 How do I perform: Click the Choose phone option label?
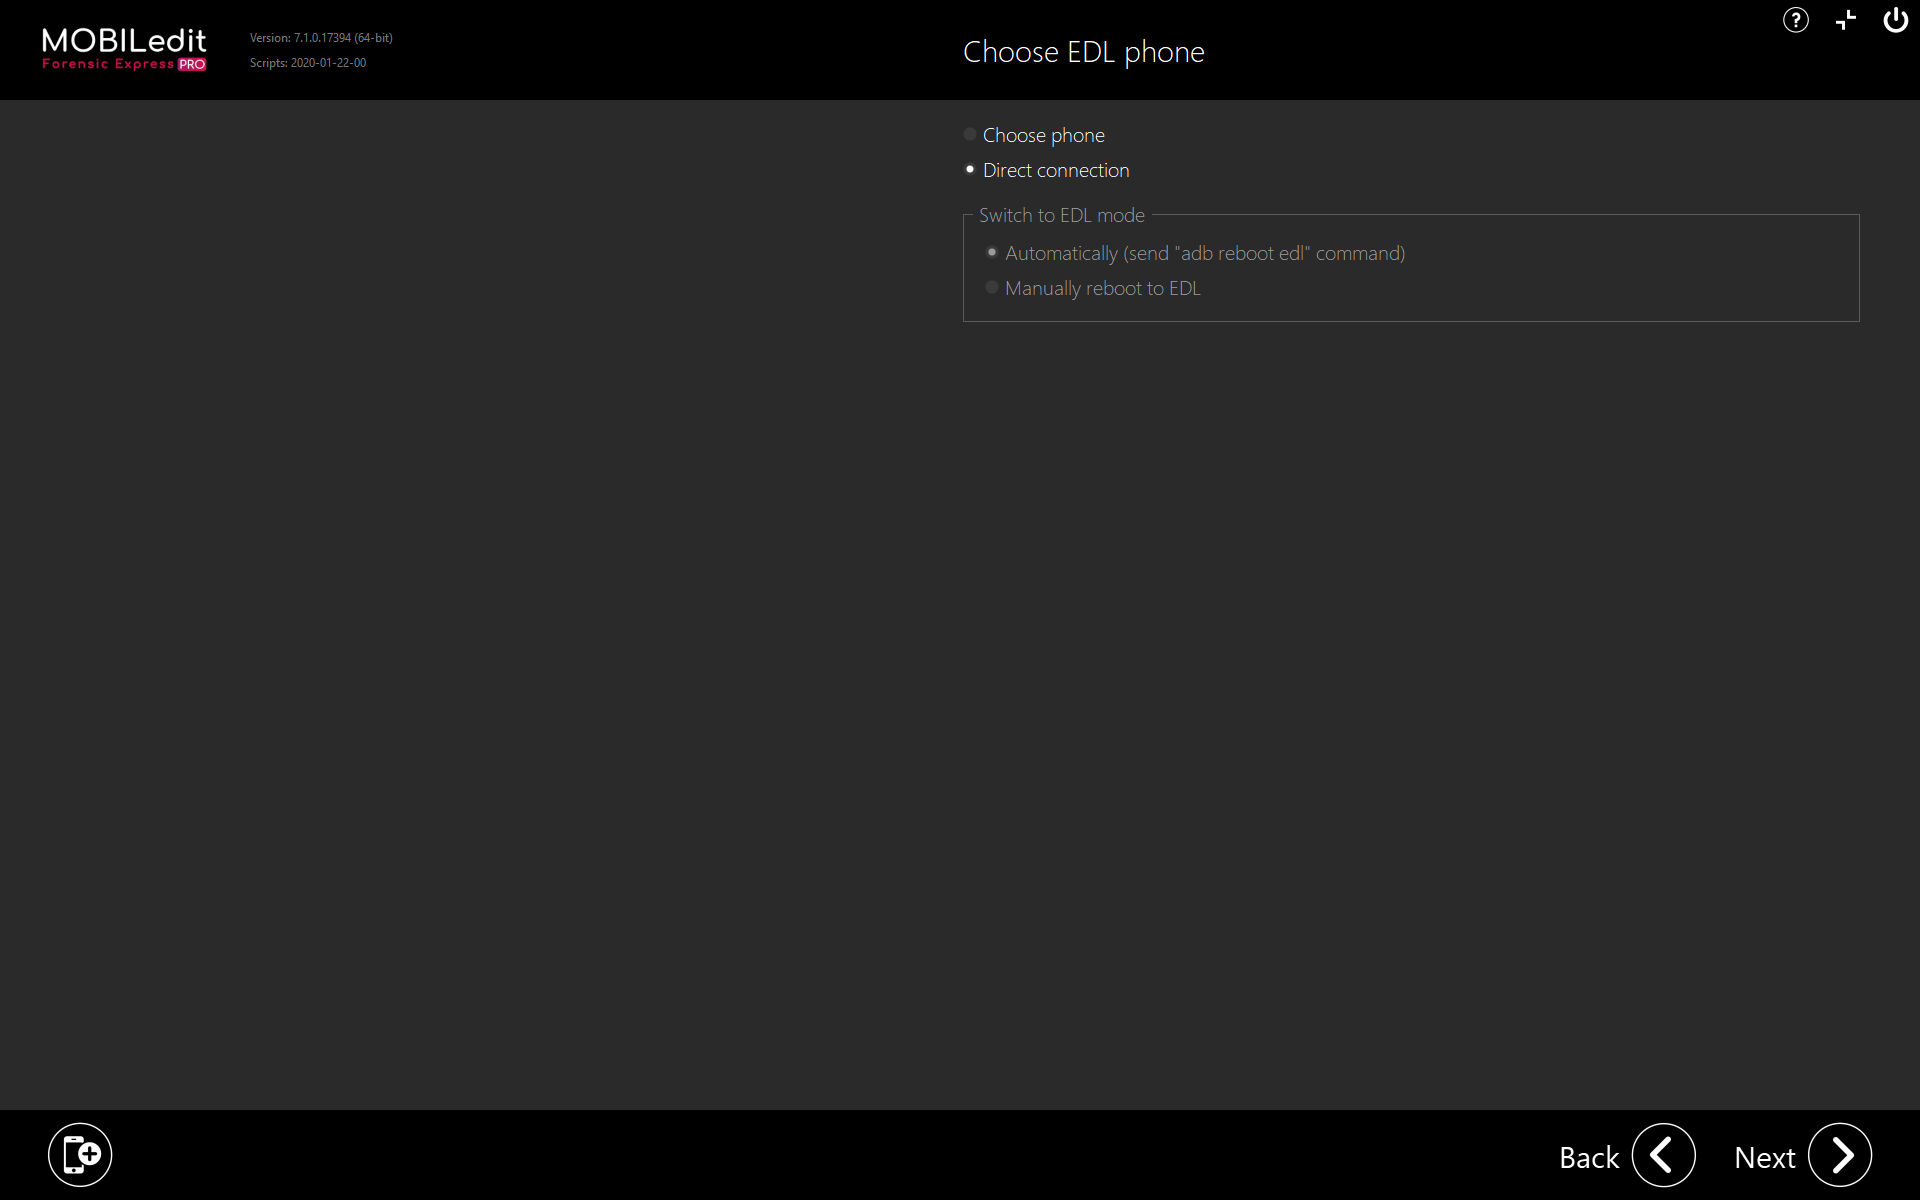tap(1043, 135)
